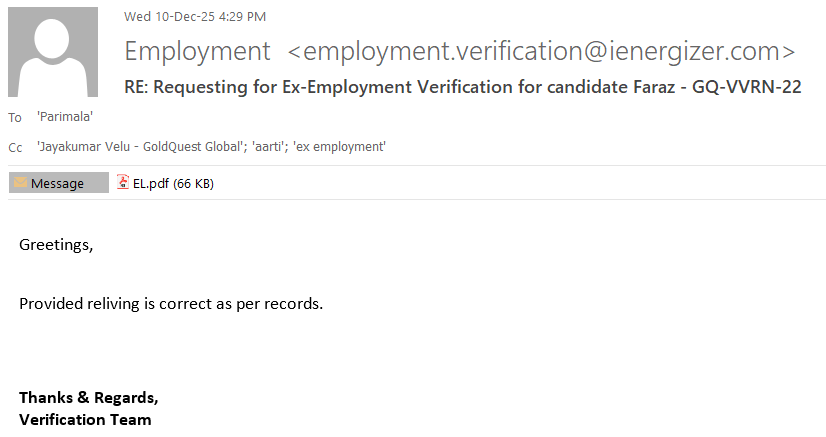Click the To field label

point(15,118)
